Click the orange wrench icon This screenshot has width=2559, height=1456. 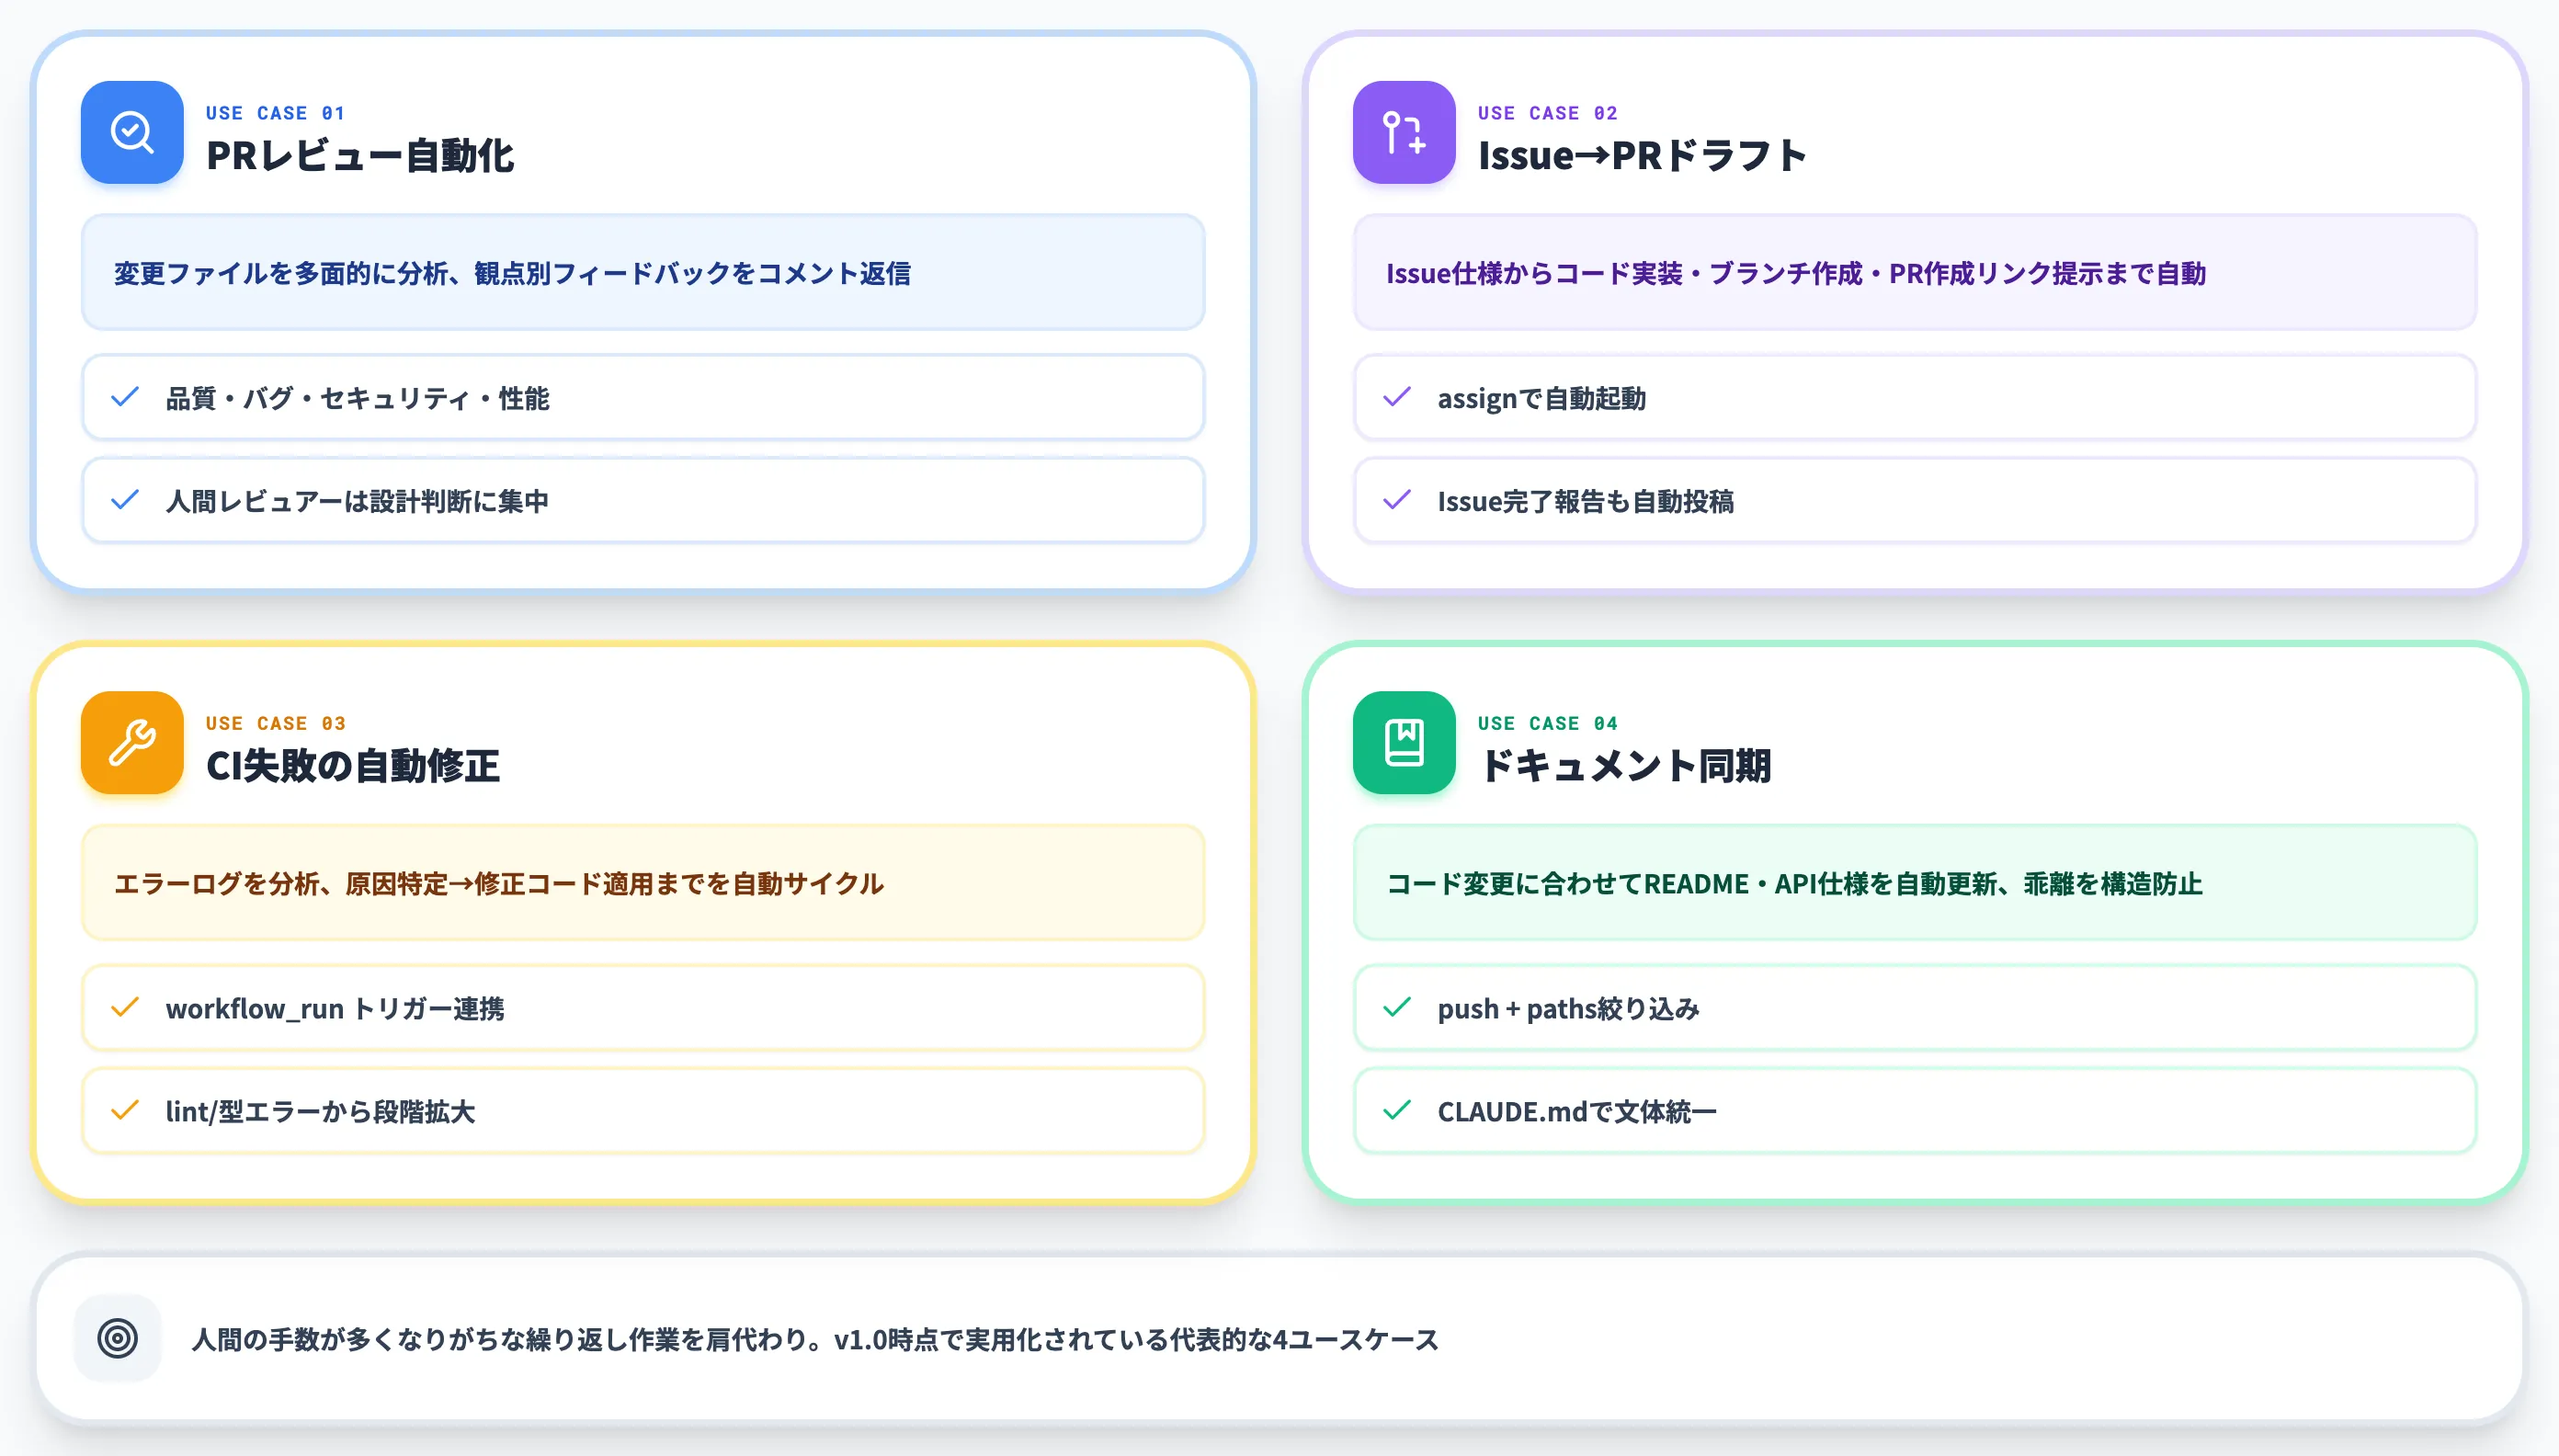point(132,742)
